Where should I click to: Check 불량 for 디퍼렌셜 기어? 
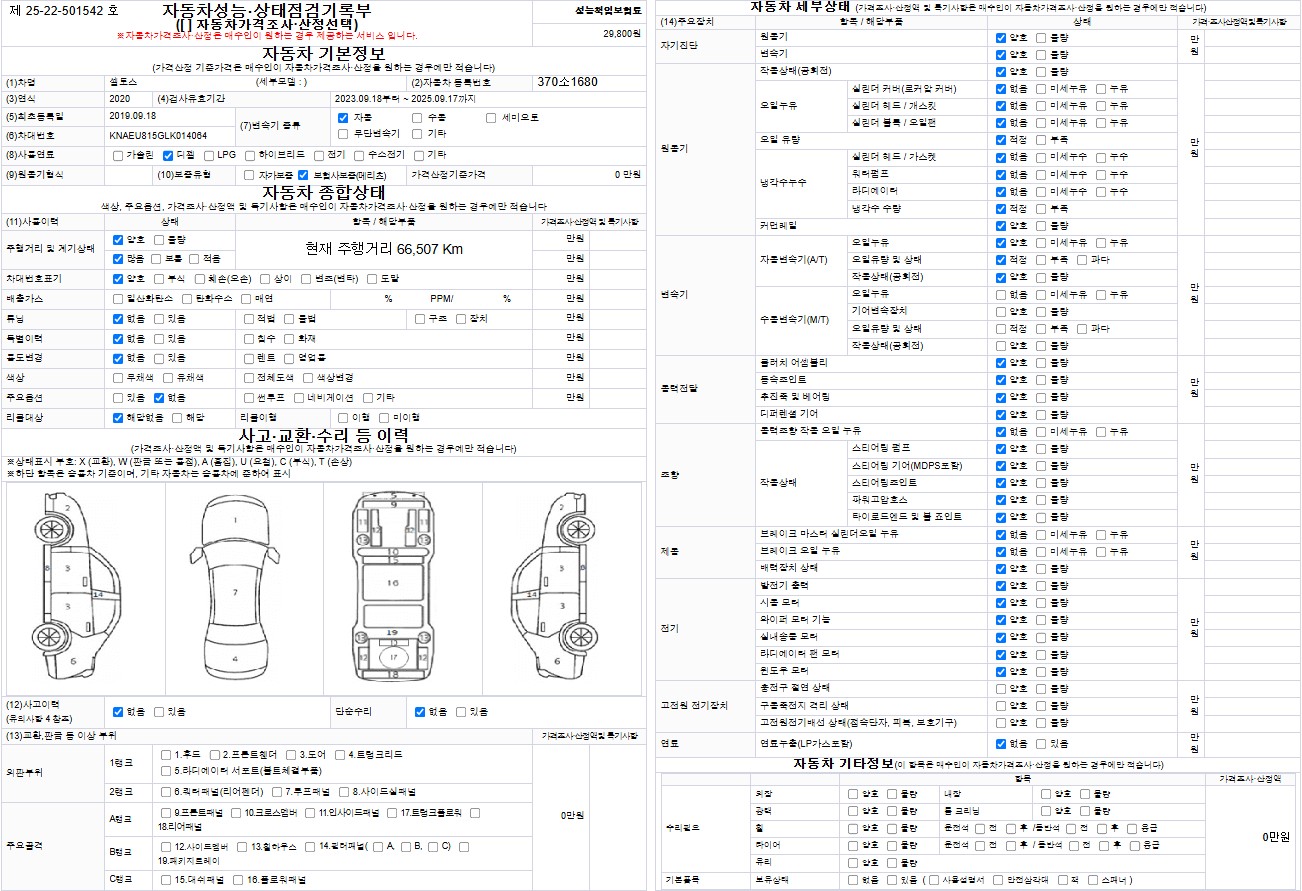(1040, 414)
